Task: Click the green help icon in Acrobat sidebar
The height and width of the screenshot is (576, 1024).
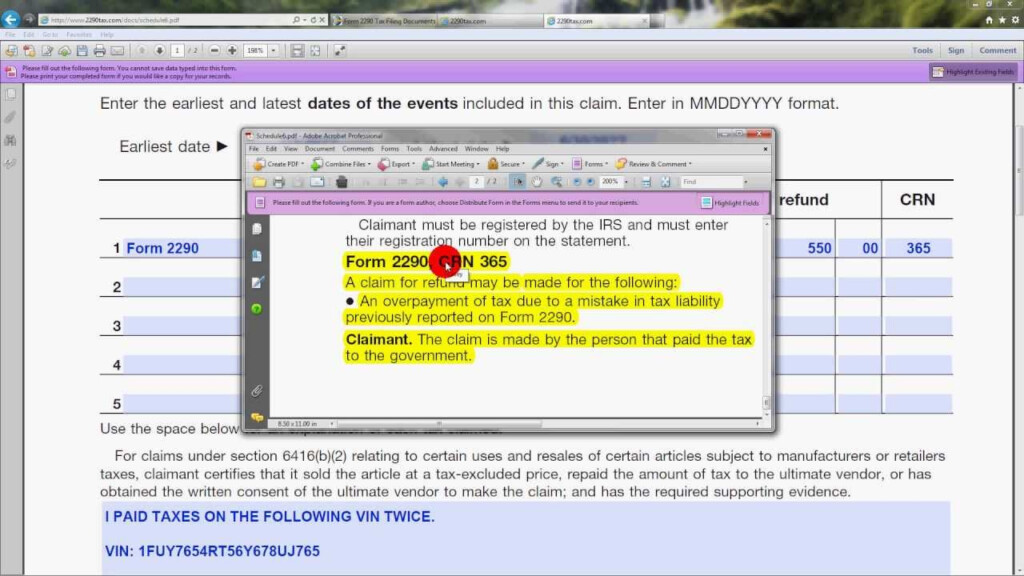Action: coord(257,308)
